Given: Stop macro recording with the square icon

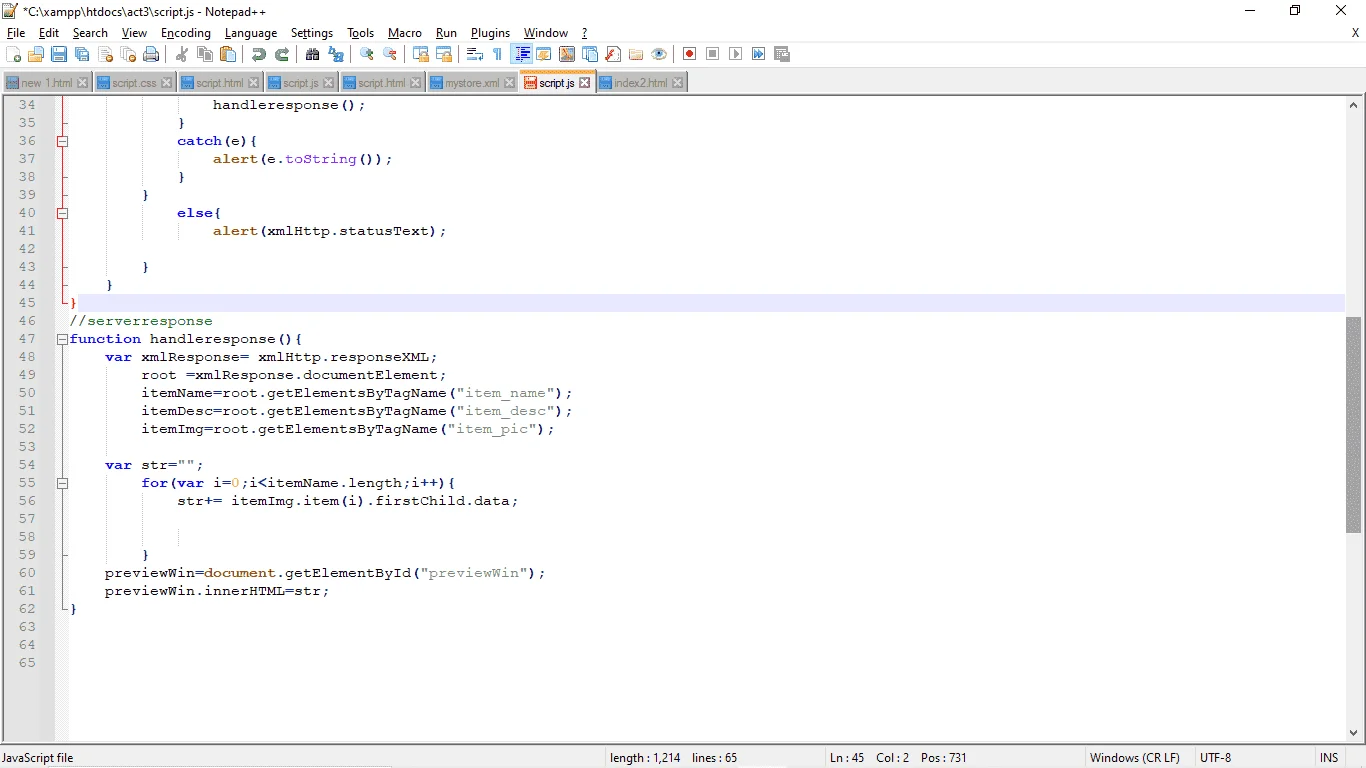Looking at the screenshot, I should (713, 54).
